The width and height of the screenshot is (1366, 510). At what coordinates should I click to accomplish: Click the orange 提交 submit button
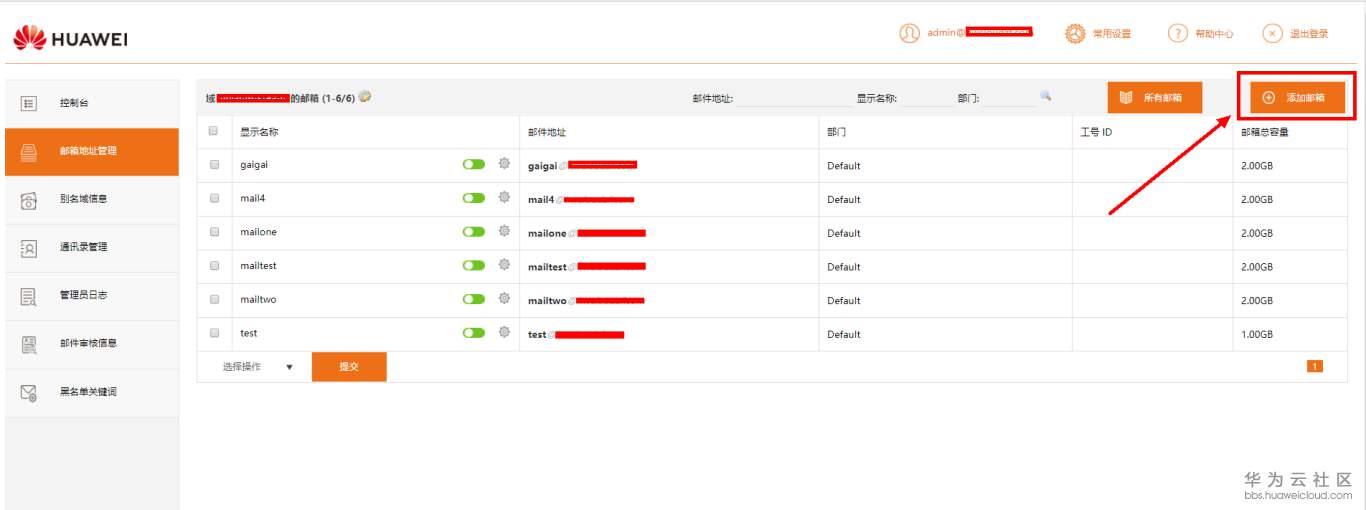[349, 367]
